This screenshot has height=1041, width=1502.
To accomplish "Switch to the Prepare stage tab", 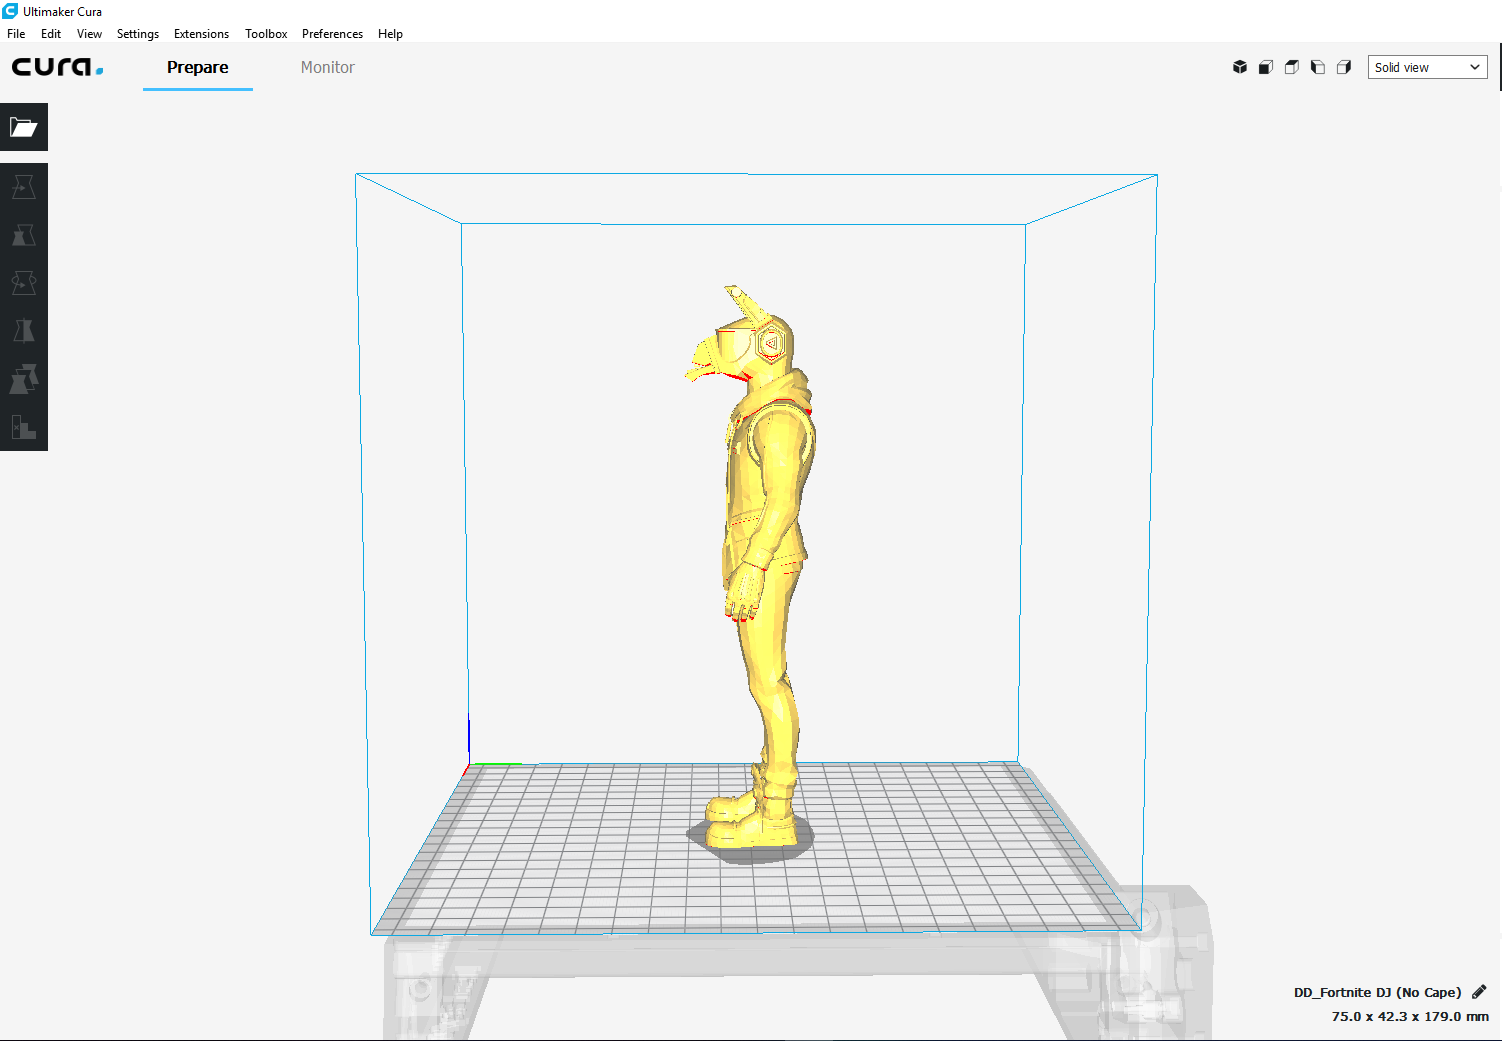I will point(198,68).
